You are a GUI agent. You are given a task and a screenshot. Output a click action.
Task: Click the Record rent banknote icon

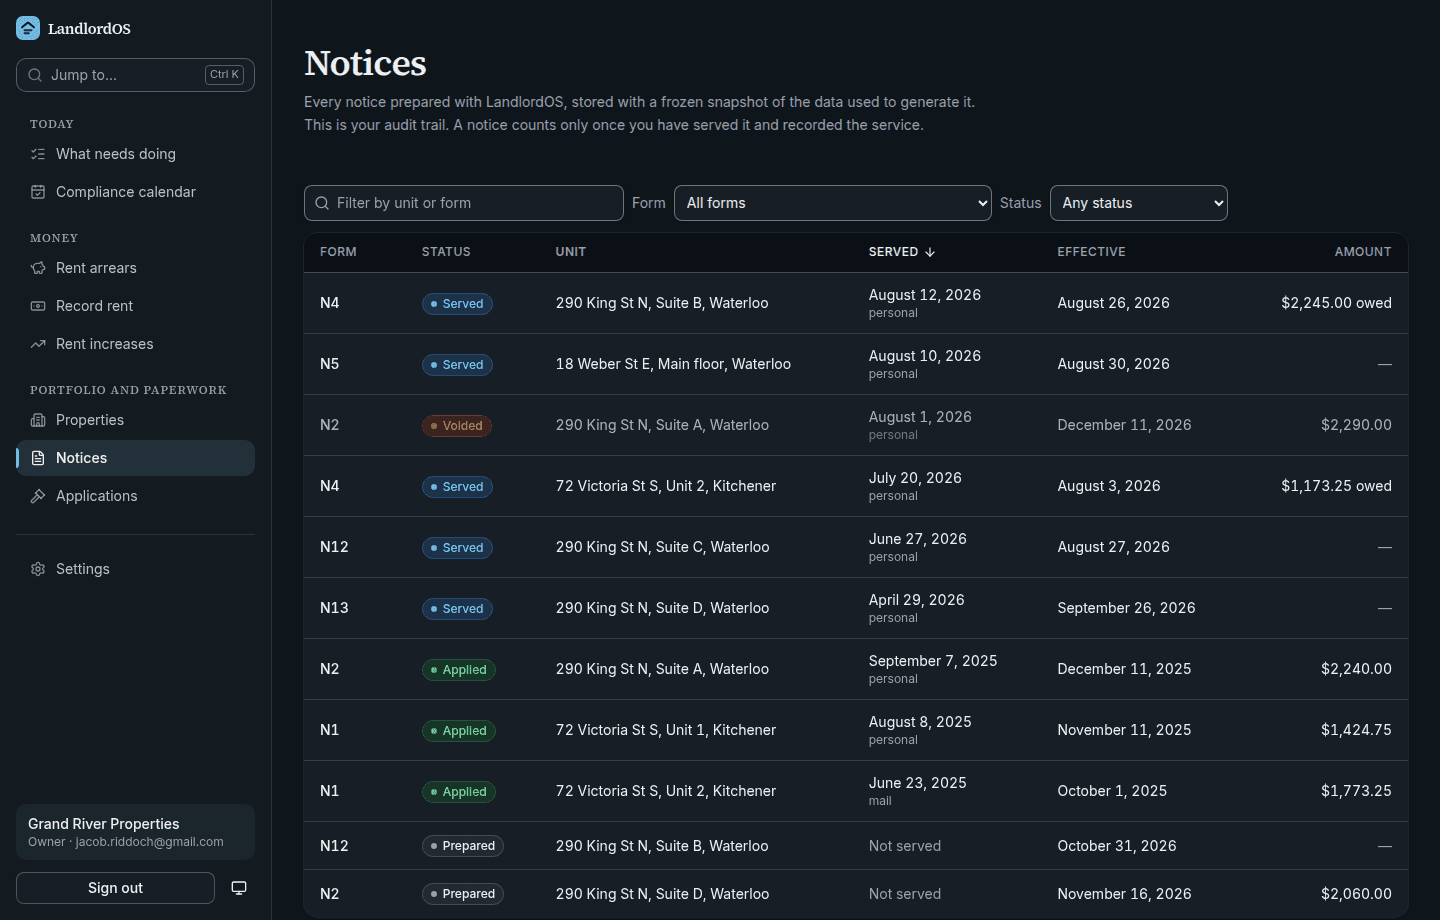(x=38, y=306)
